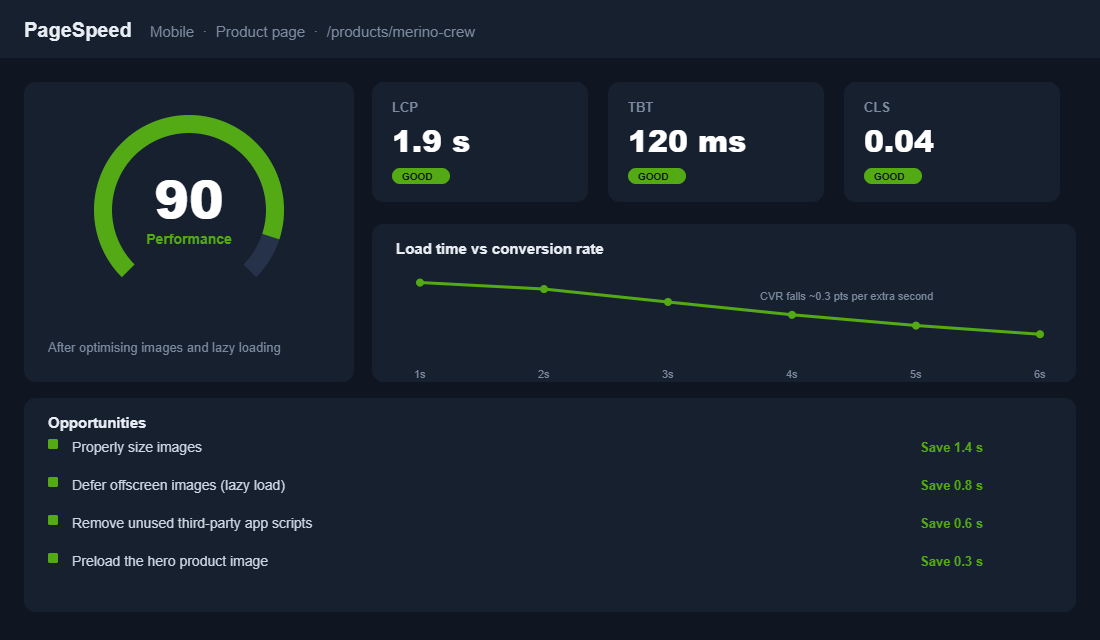Click the 1s axis label

(420, 375)
